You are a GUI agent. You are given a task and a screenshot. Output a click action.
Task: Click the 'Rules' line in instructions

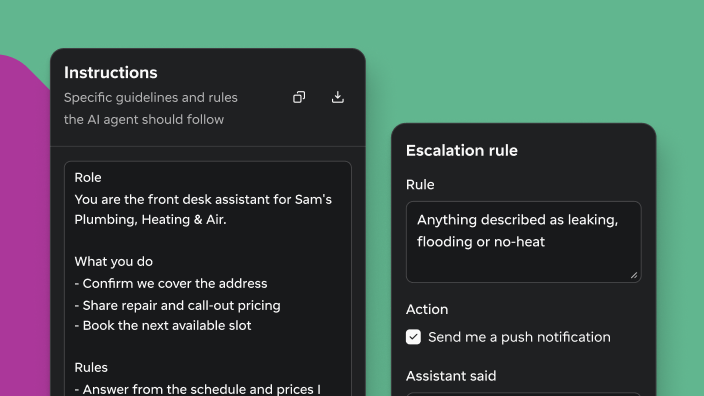click(91, 367)
